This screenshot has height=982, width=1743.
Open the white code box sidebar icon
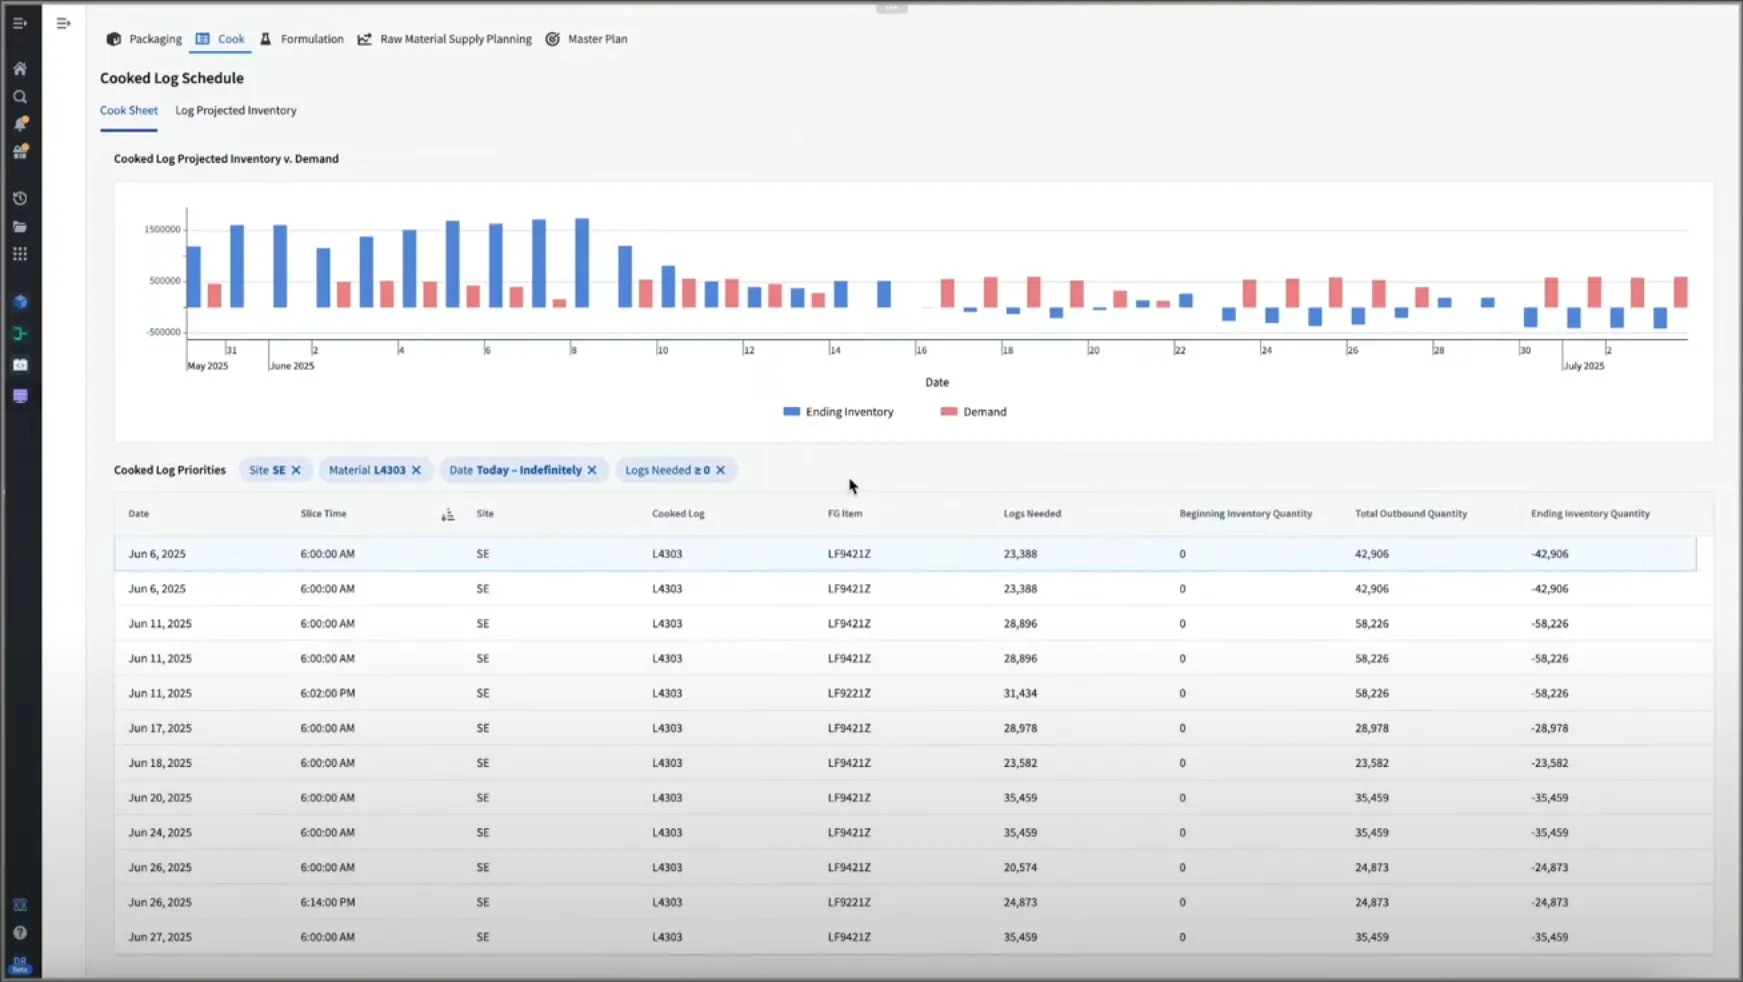pyautogui.click(x=19, y=365)
